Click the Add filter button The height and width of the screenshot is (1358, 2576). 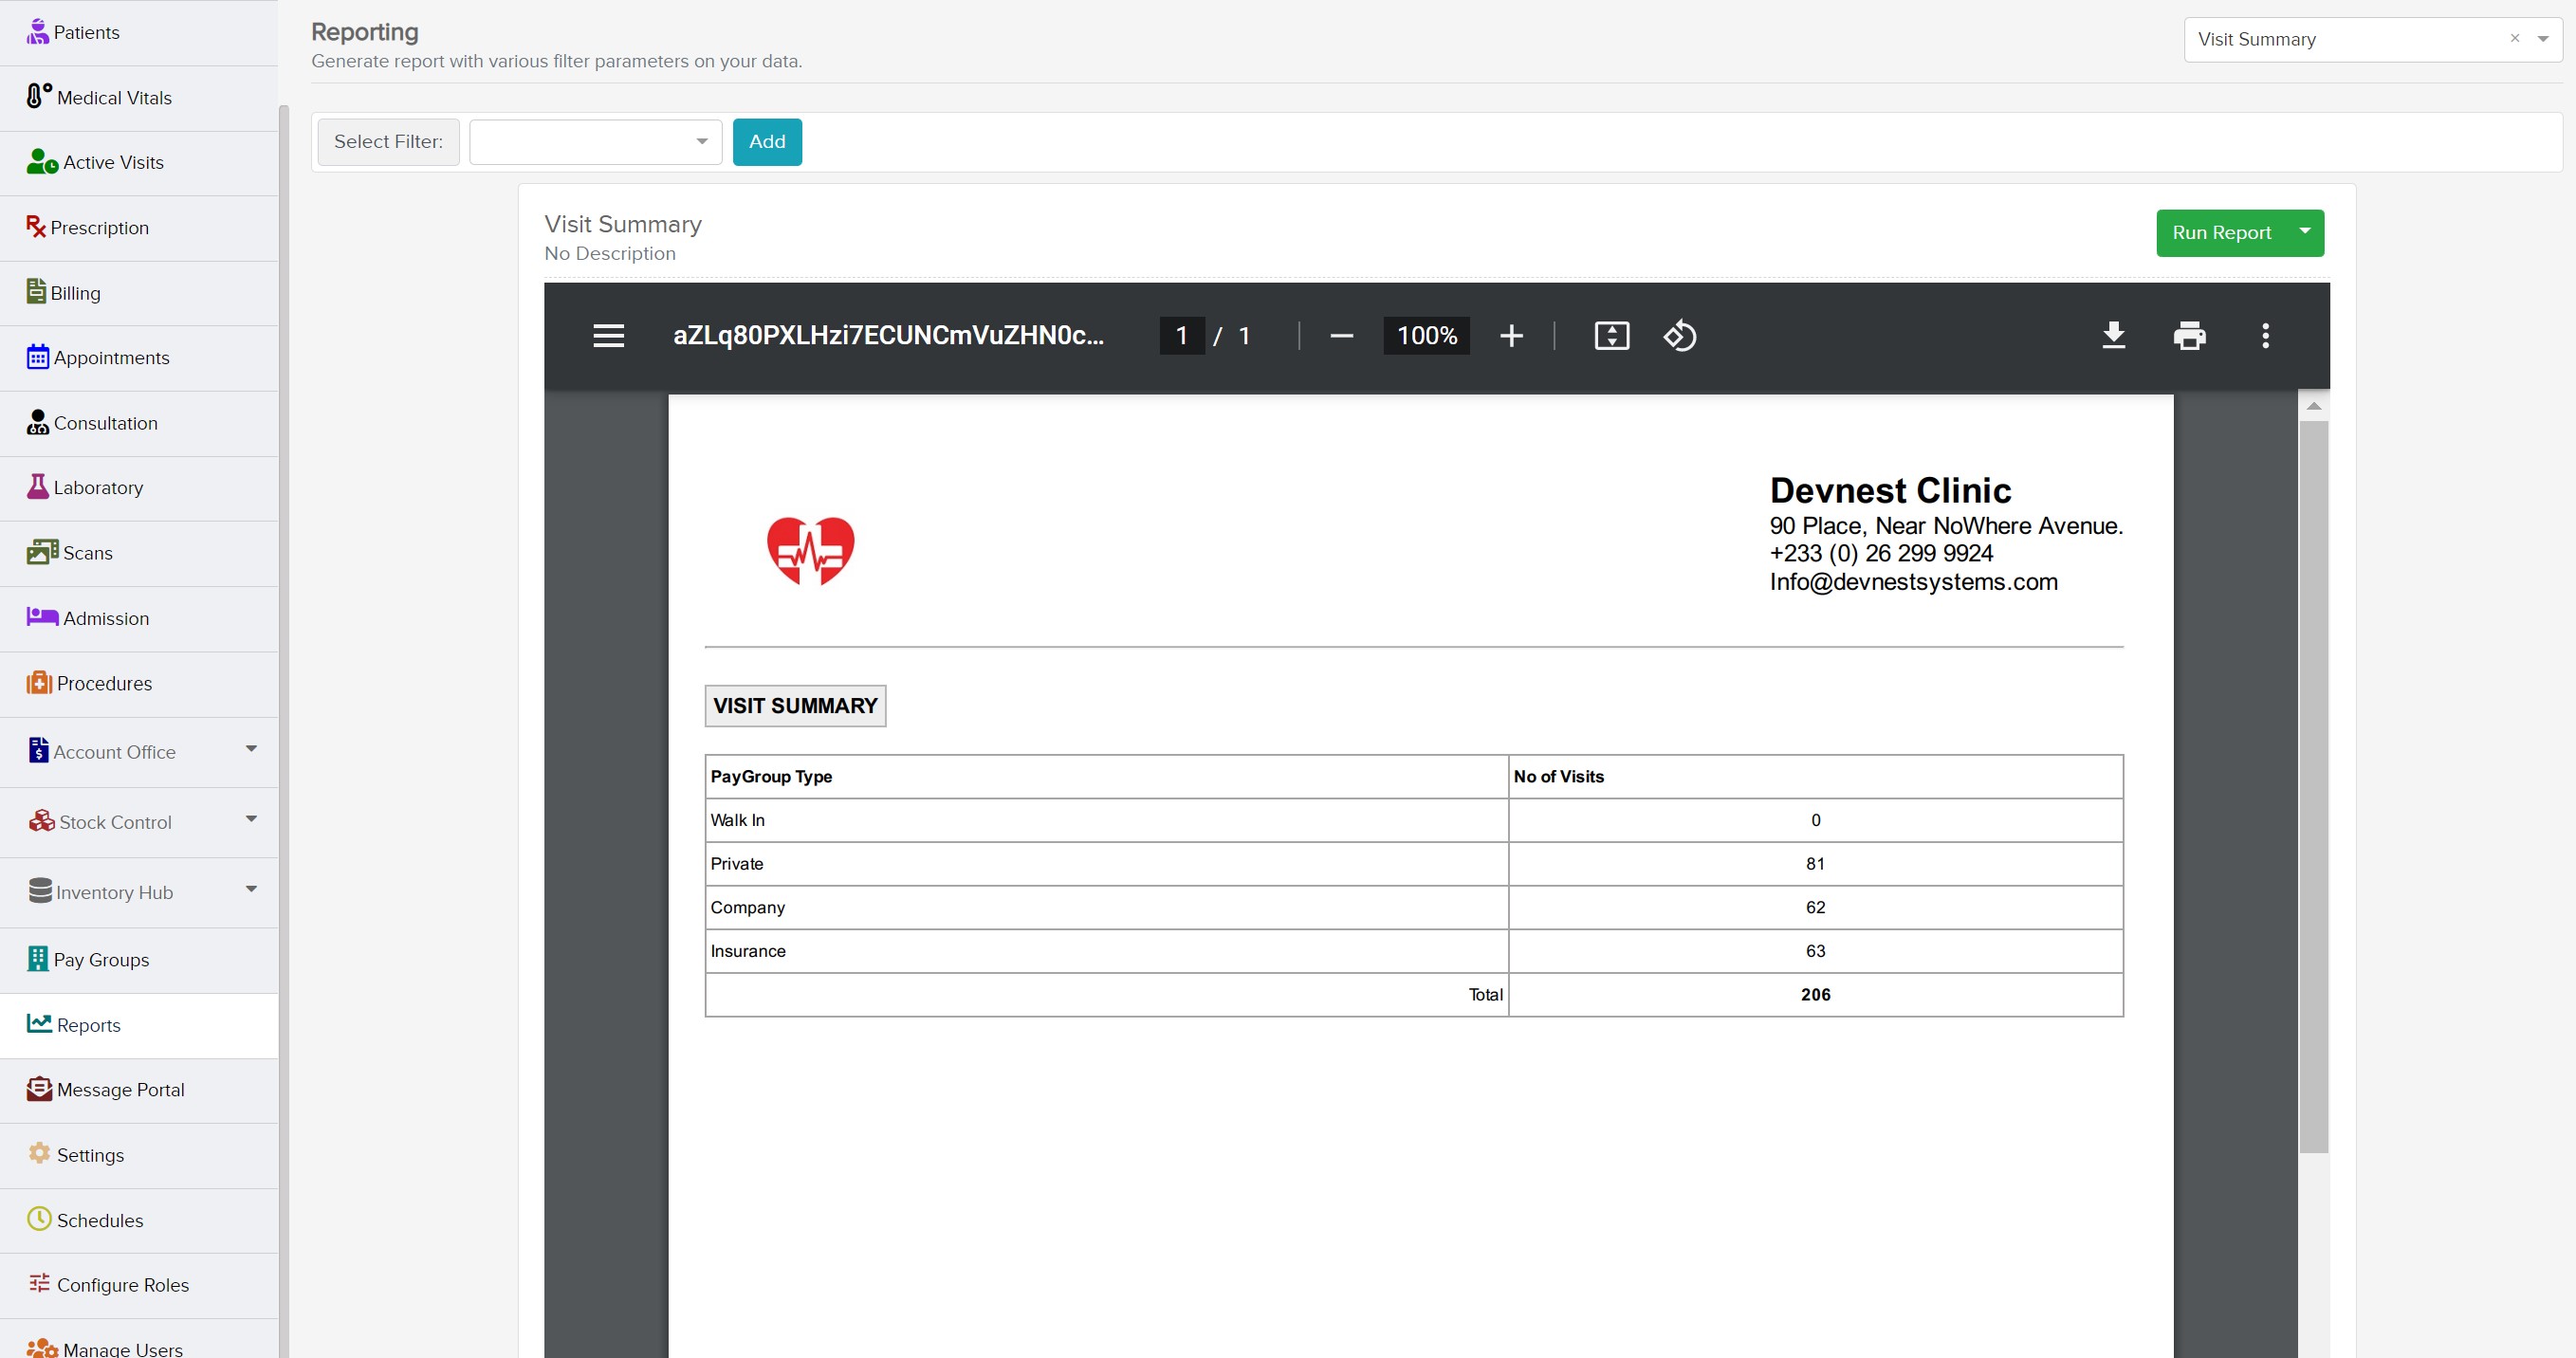tap(767, 141)
